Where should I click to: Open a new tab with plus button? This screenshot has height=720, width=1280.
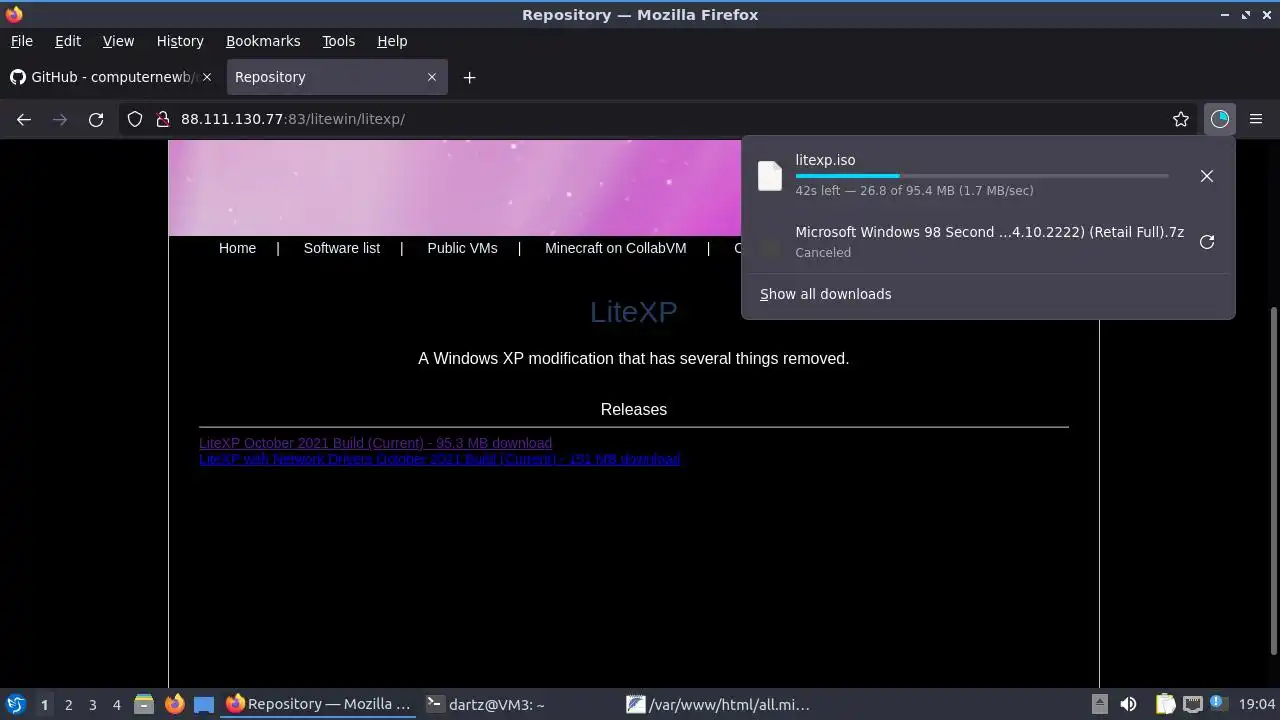pos(469,77)
